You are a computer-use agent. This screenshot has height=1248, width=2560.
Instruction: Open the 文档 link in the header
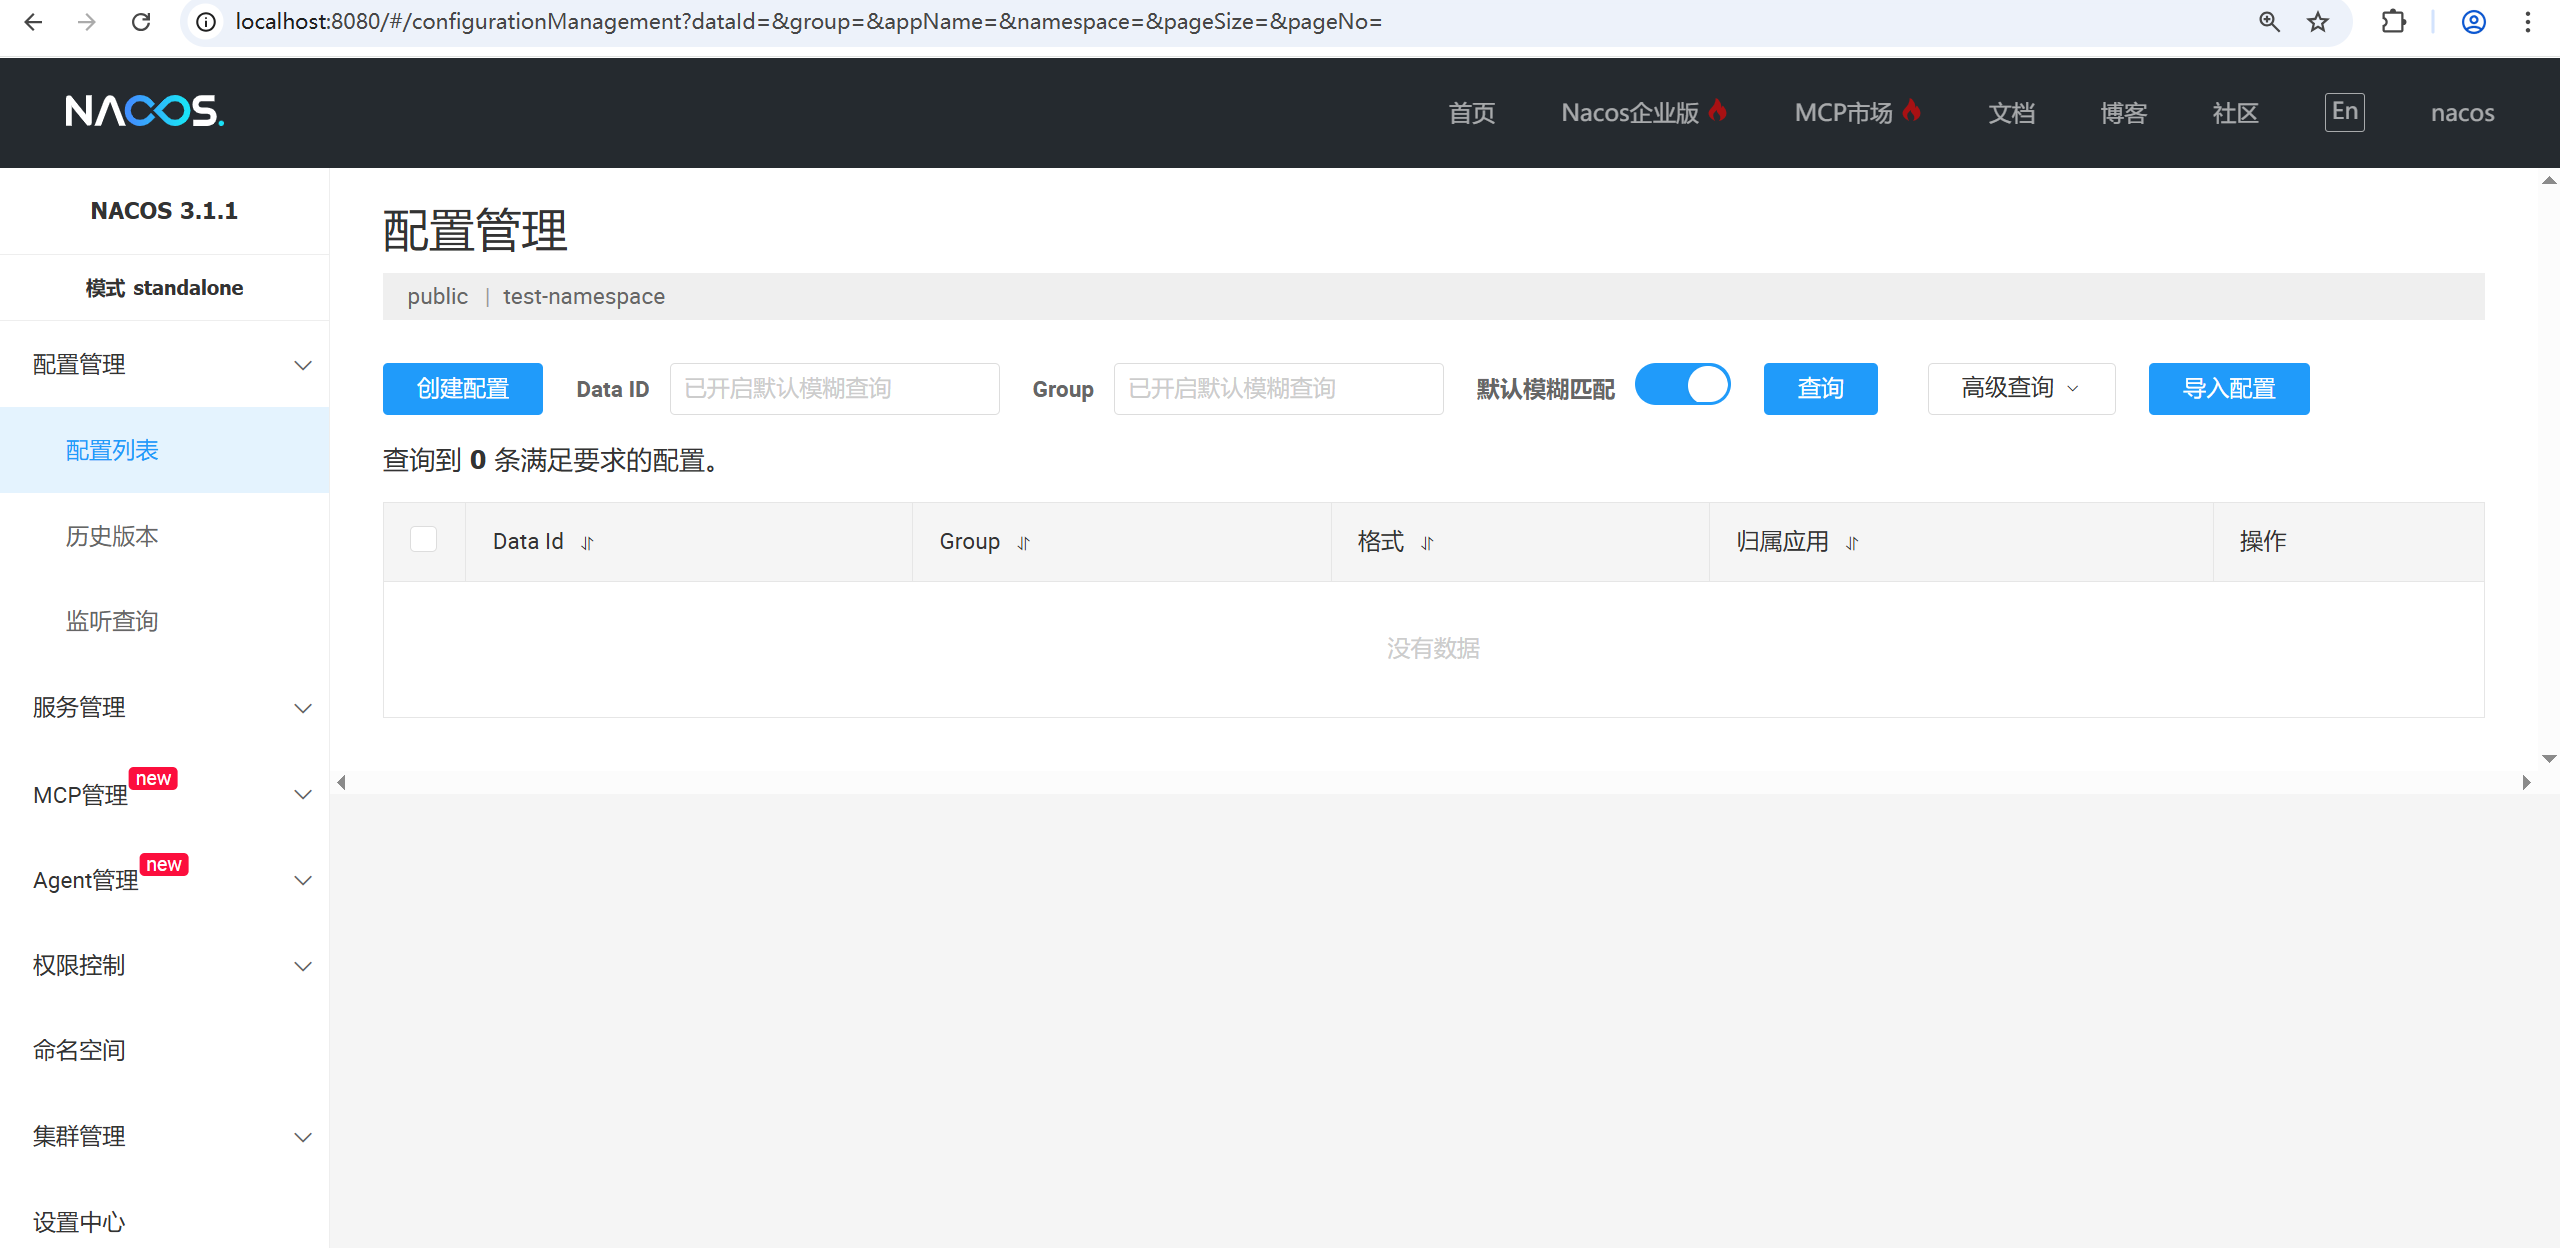(2011, 113)
